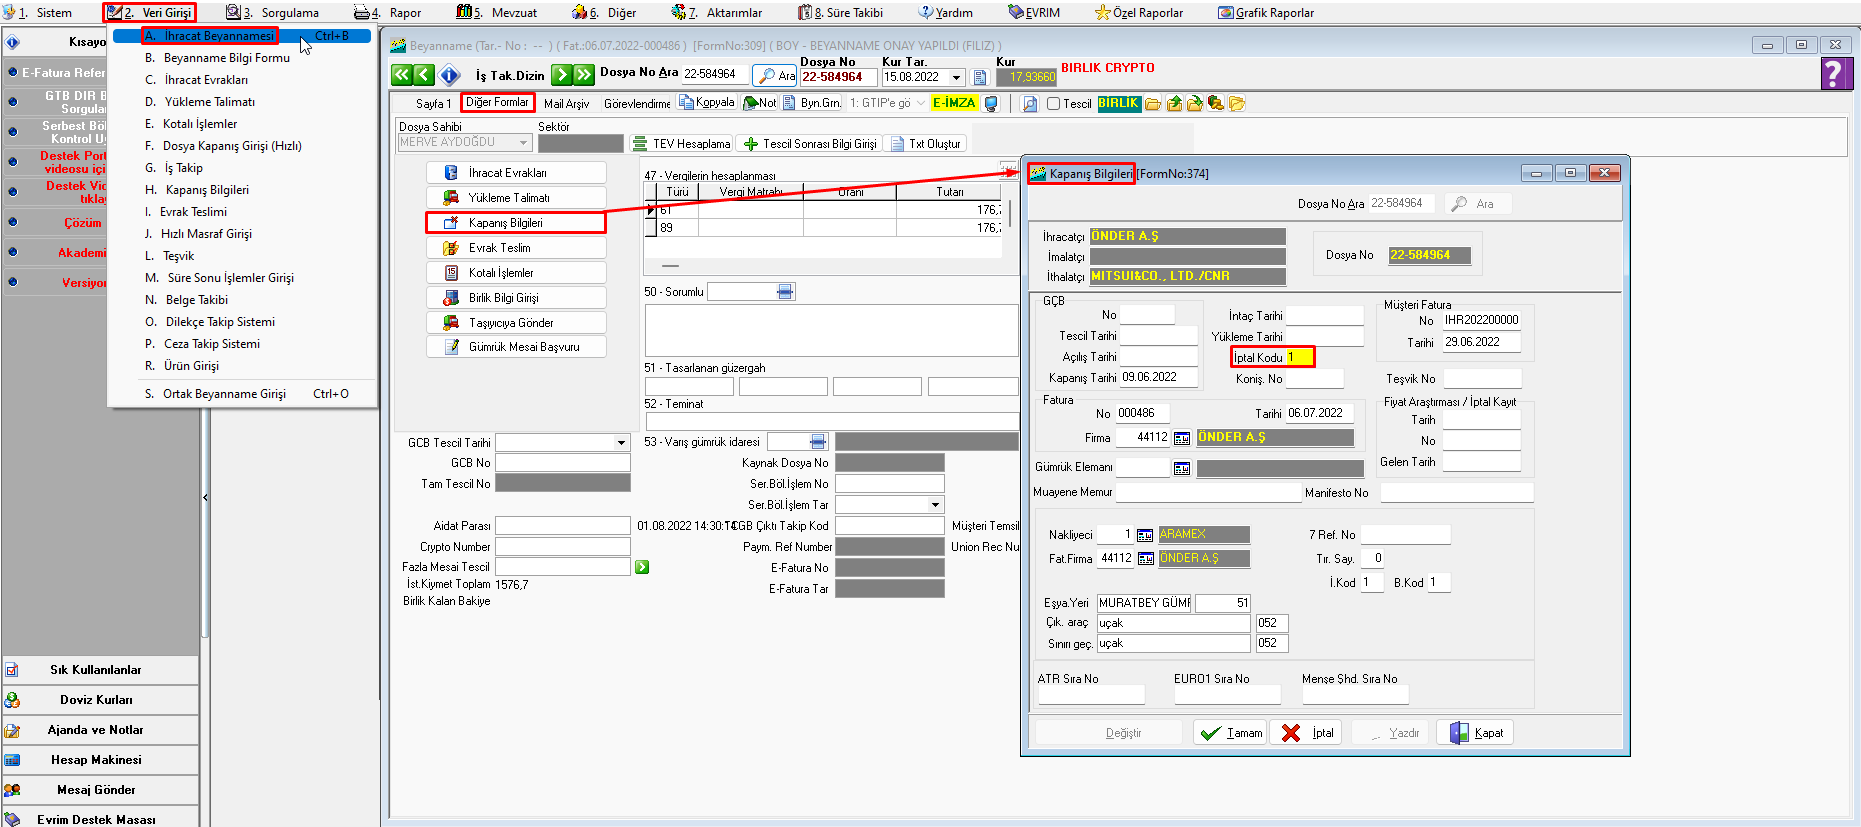This screenshot has width=1861, height=827.
Task: Click Kapanış Tarihi field 09.06.2022
Action: 1158,377
